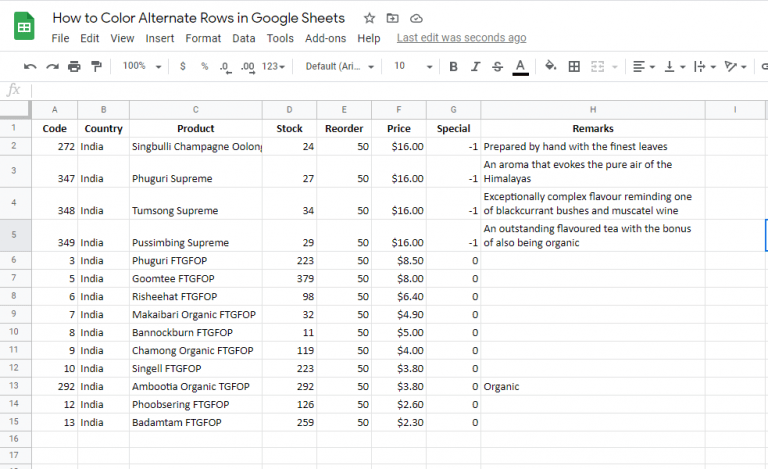Open the Add-ons menu

[325, 38]
